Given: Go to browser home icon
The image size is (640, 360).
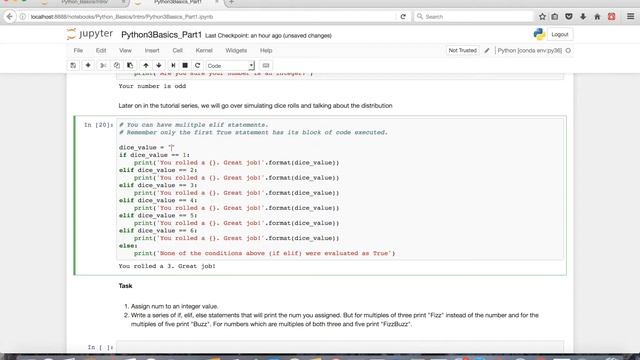Looking at the screenshot, I should pyautogui.click(x=597, y=17).
